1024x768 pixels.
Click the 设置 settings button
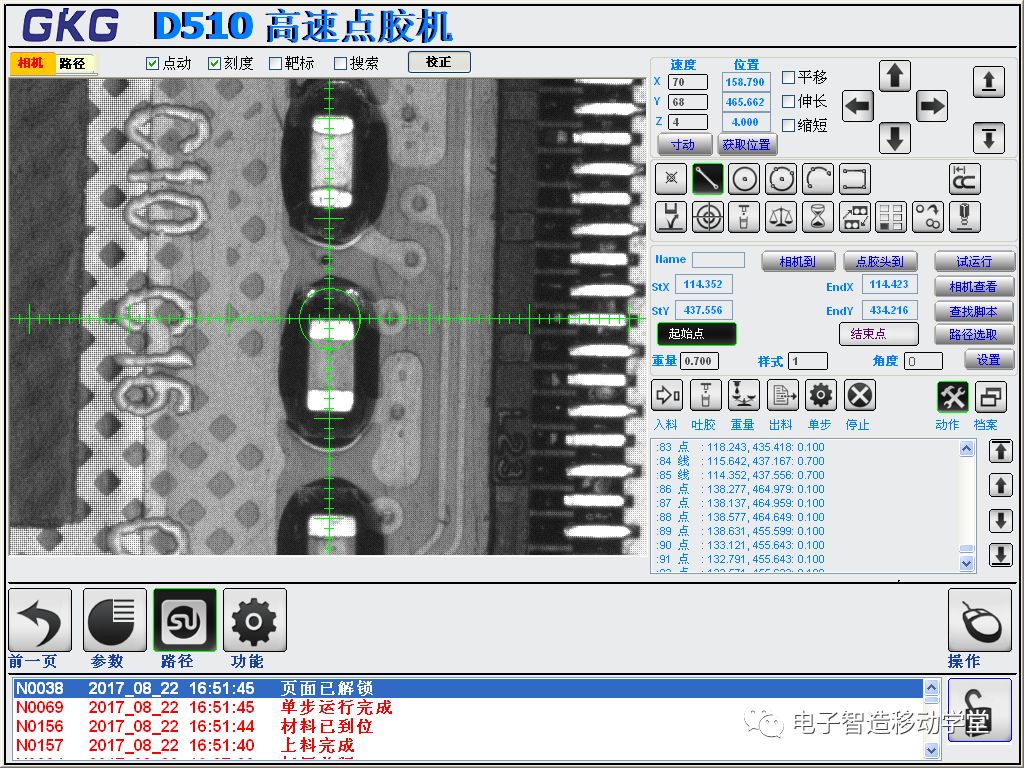(x=989, y=359)
